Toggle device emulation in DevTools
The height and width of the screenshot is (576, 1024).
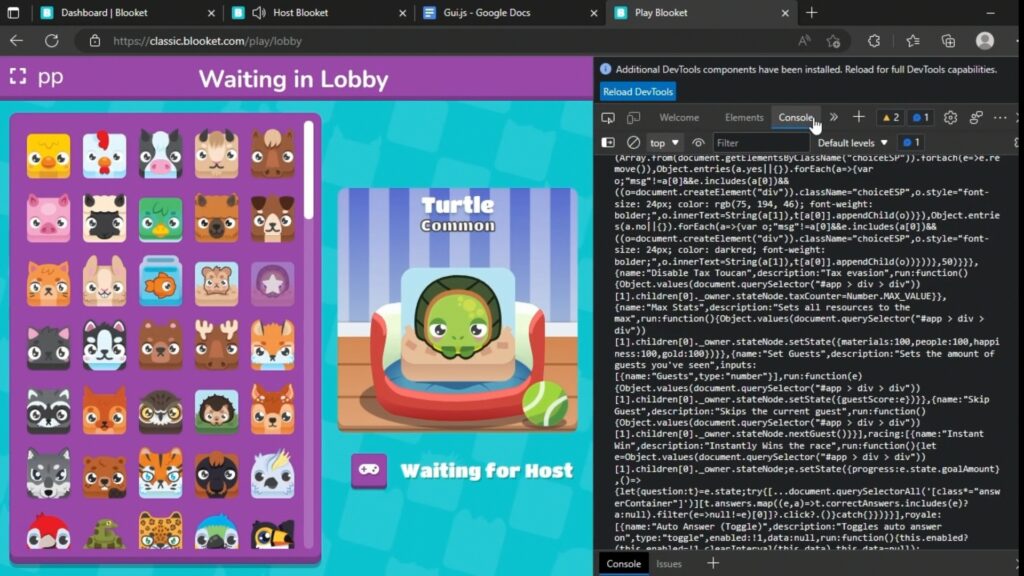[x=633, y=118]
